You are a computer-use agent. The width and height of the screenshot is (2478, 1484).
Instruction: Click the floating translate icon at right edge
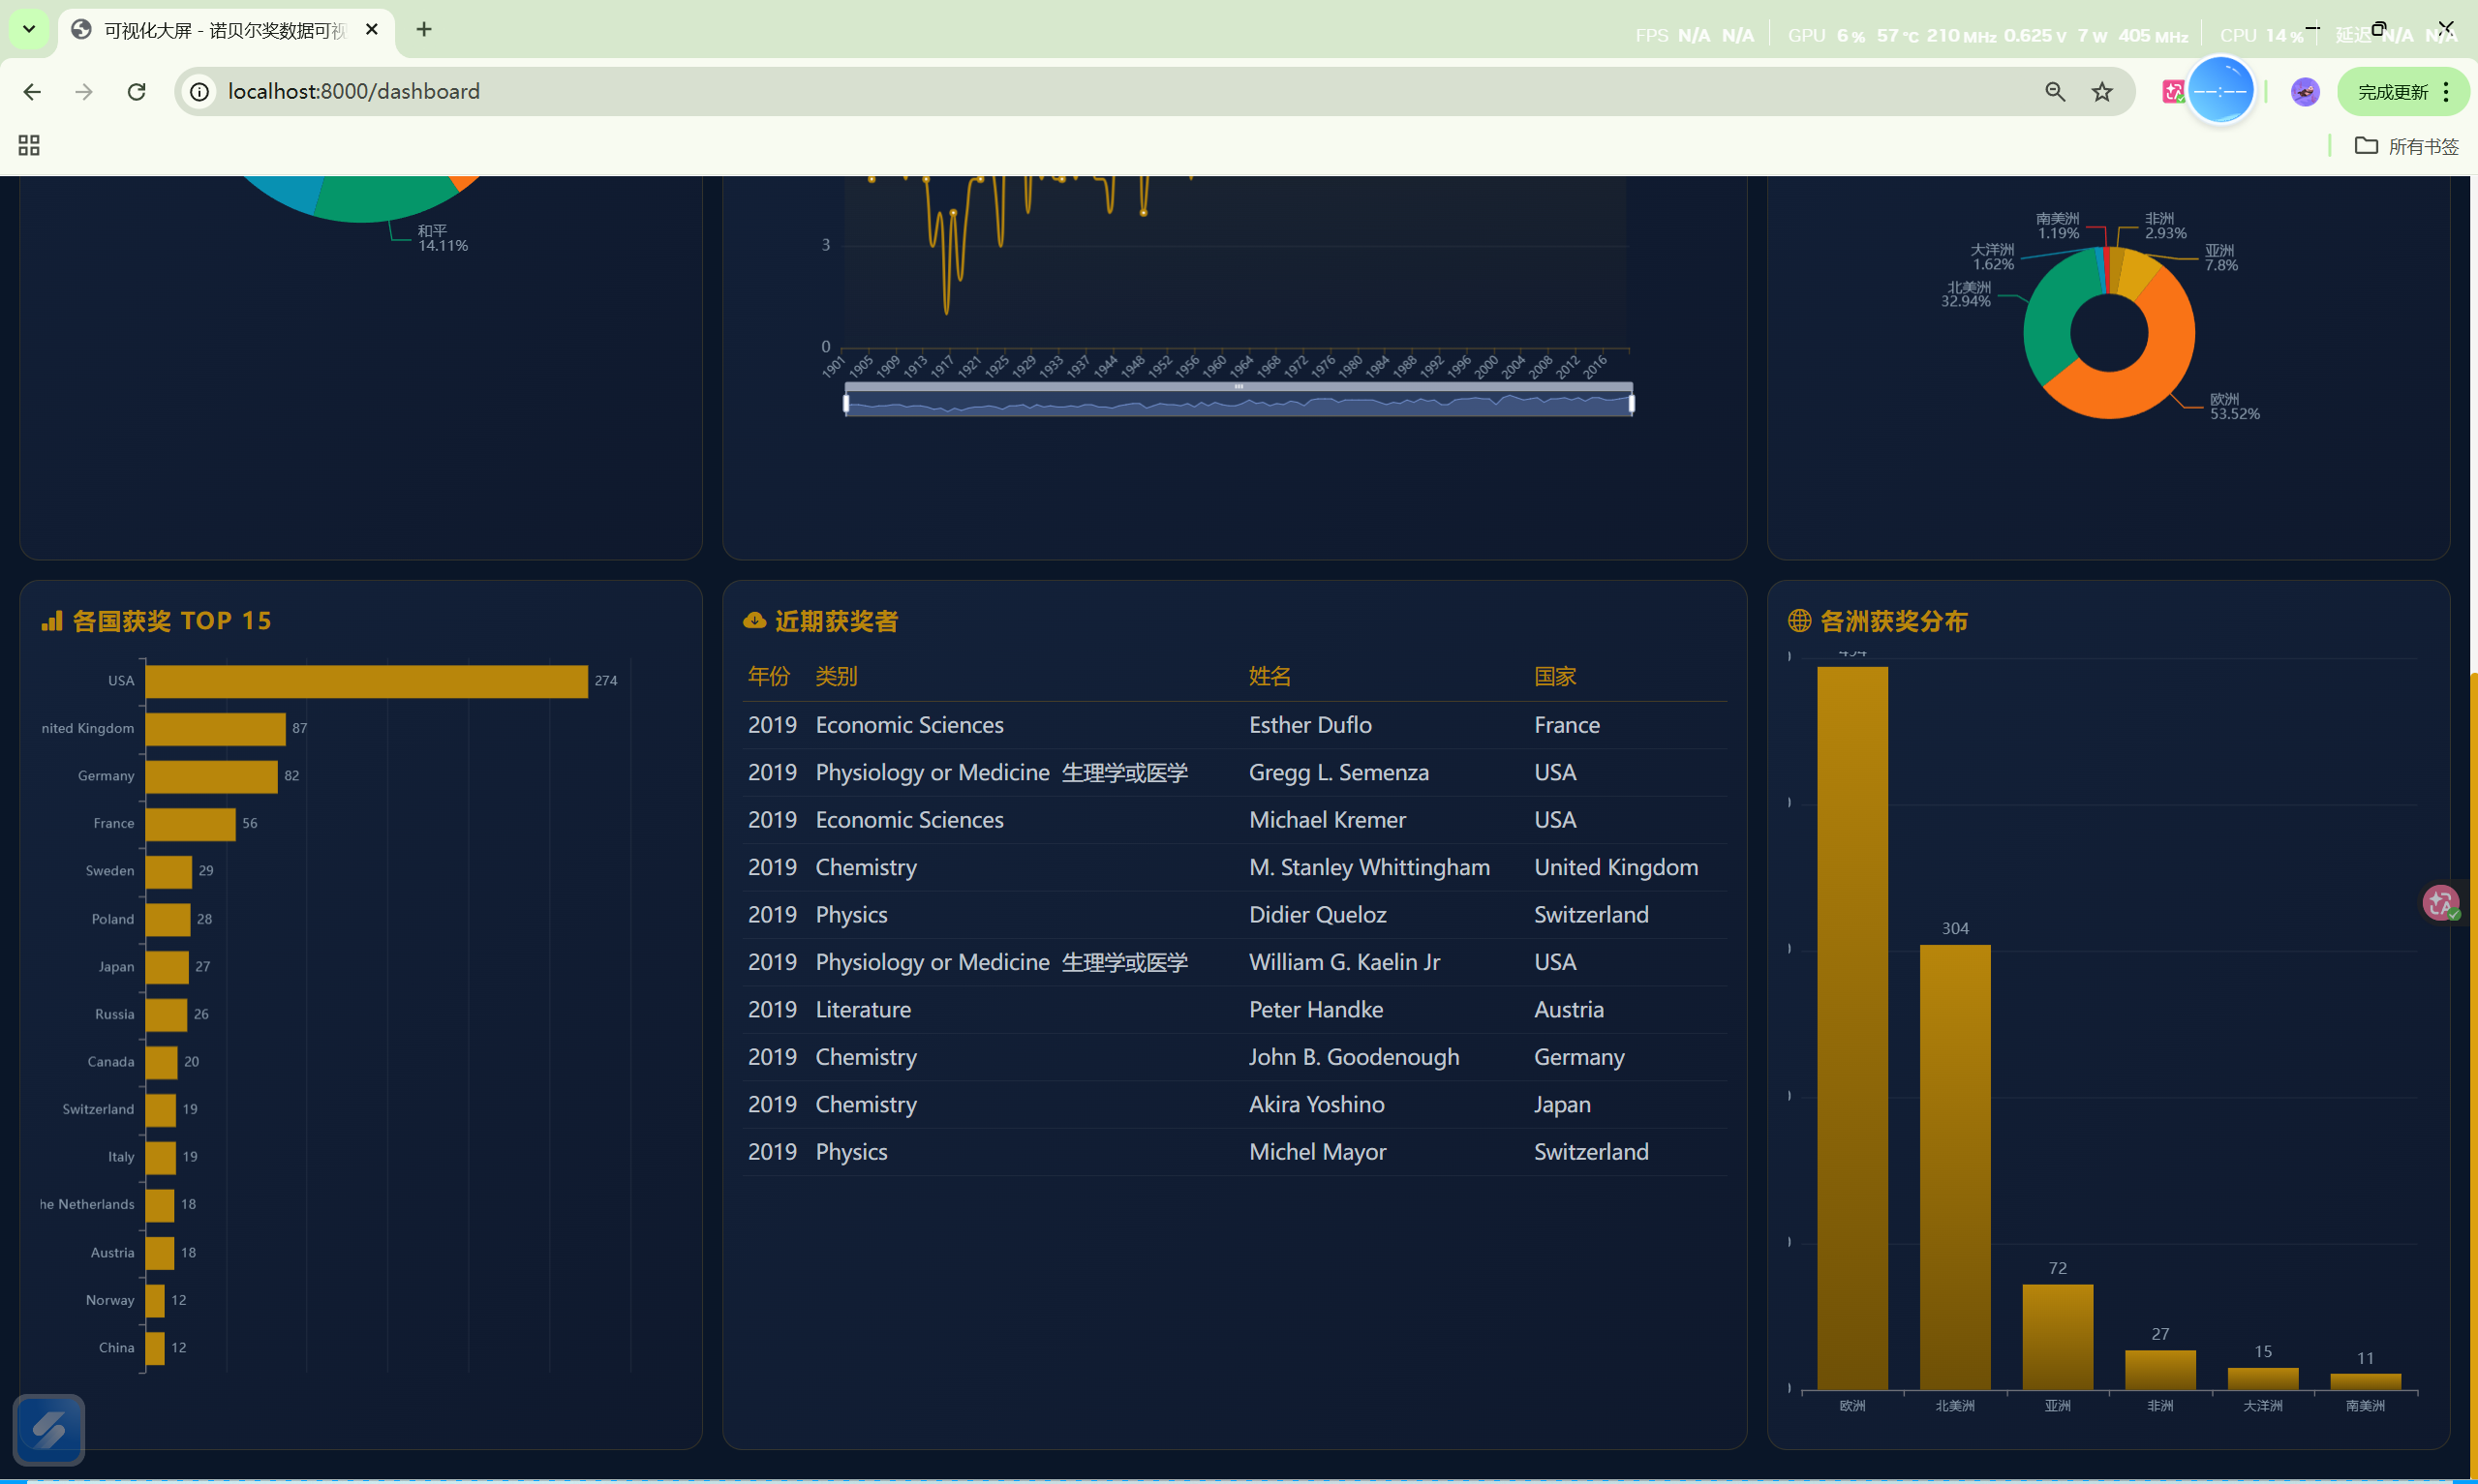pyautogui.click(x=2440, y=903)
